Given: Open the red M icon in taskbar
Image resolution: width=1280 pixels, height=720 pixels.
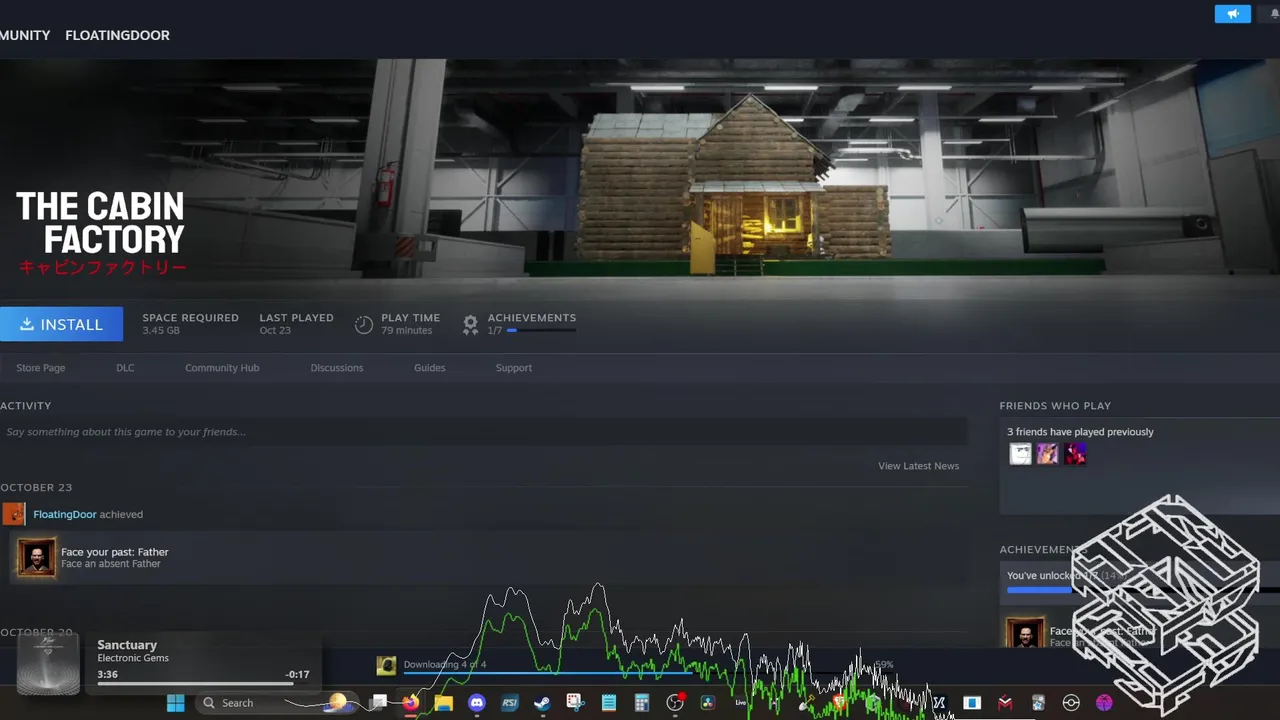Looking at the screenshot, I should [x=1005, y=703].
